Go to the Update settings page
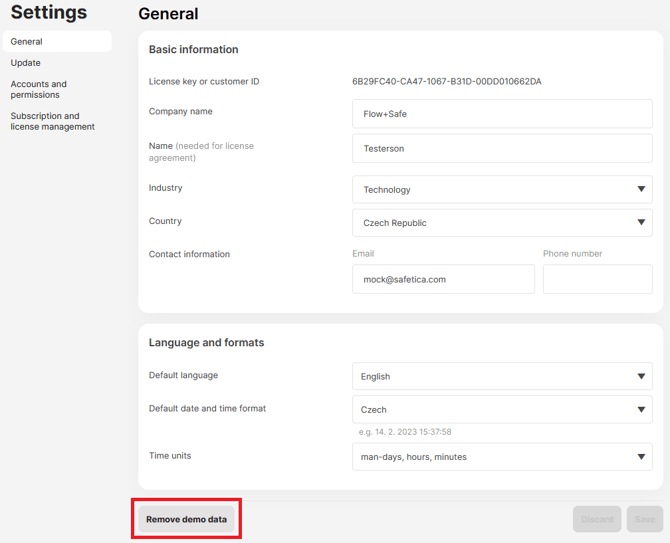Image resolution: width=670 pixels, height=543 pixels. point(26,63)
